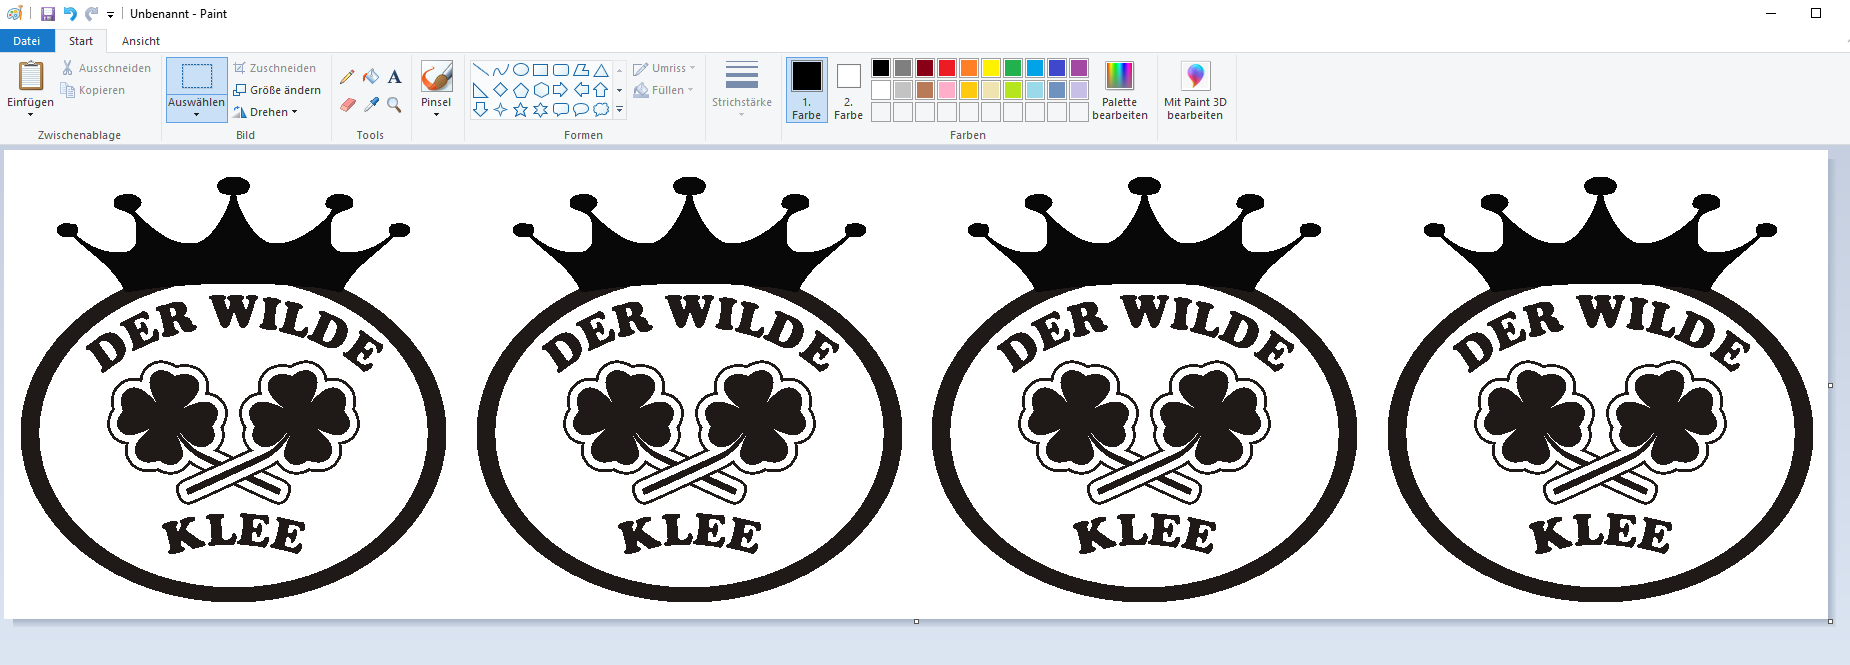Select the Four-point star shape
The image size is (1850, 665).
click(501, 110)
